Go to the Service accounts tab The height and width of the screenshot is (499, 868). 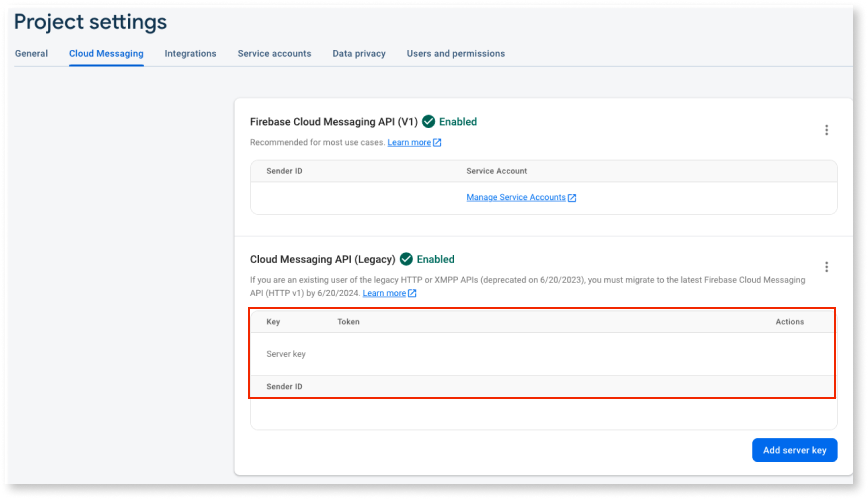click(274, 54)
